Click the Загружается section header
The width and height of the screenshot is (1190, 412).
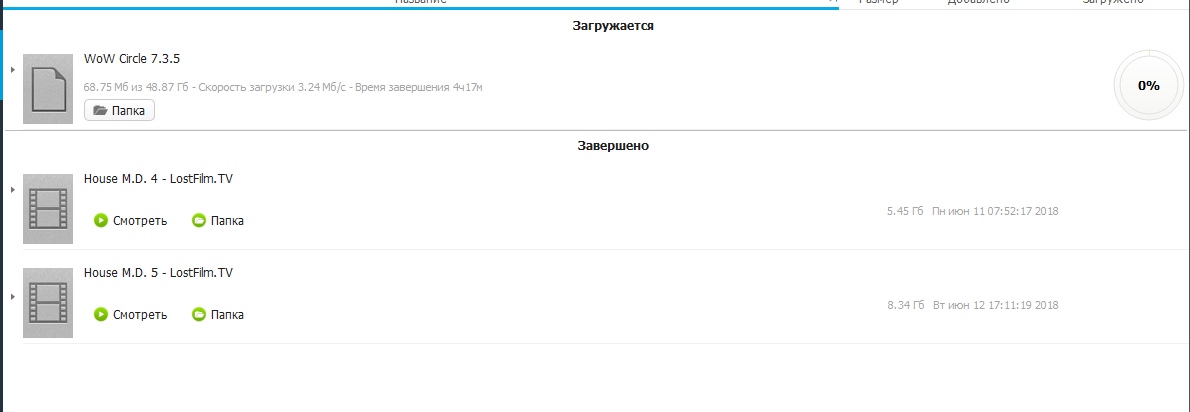(613, 26)
